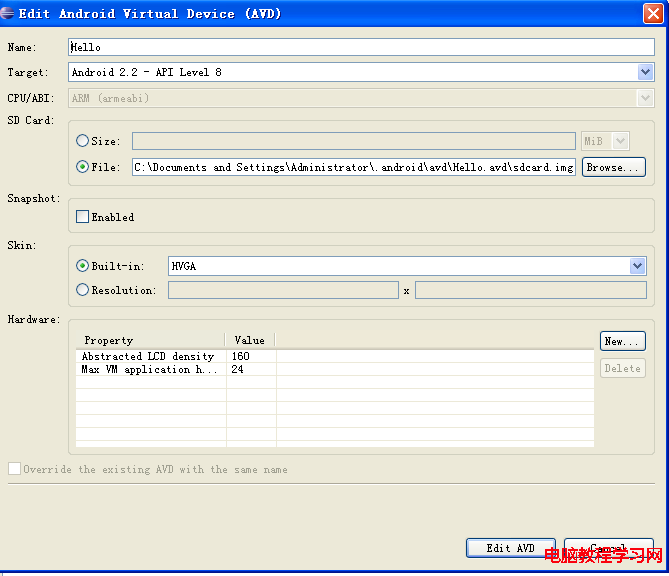Click the resolution height field
Image resolution: width=669 pixels, height=576 pixels.
[531, 290]
